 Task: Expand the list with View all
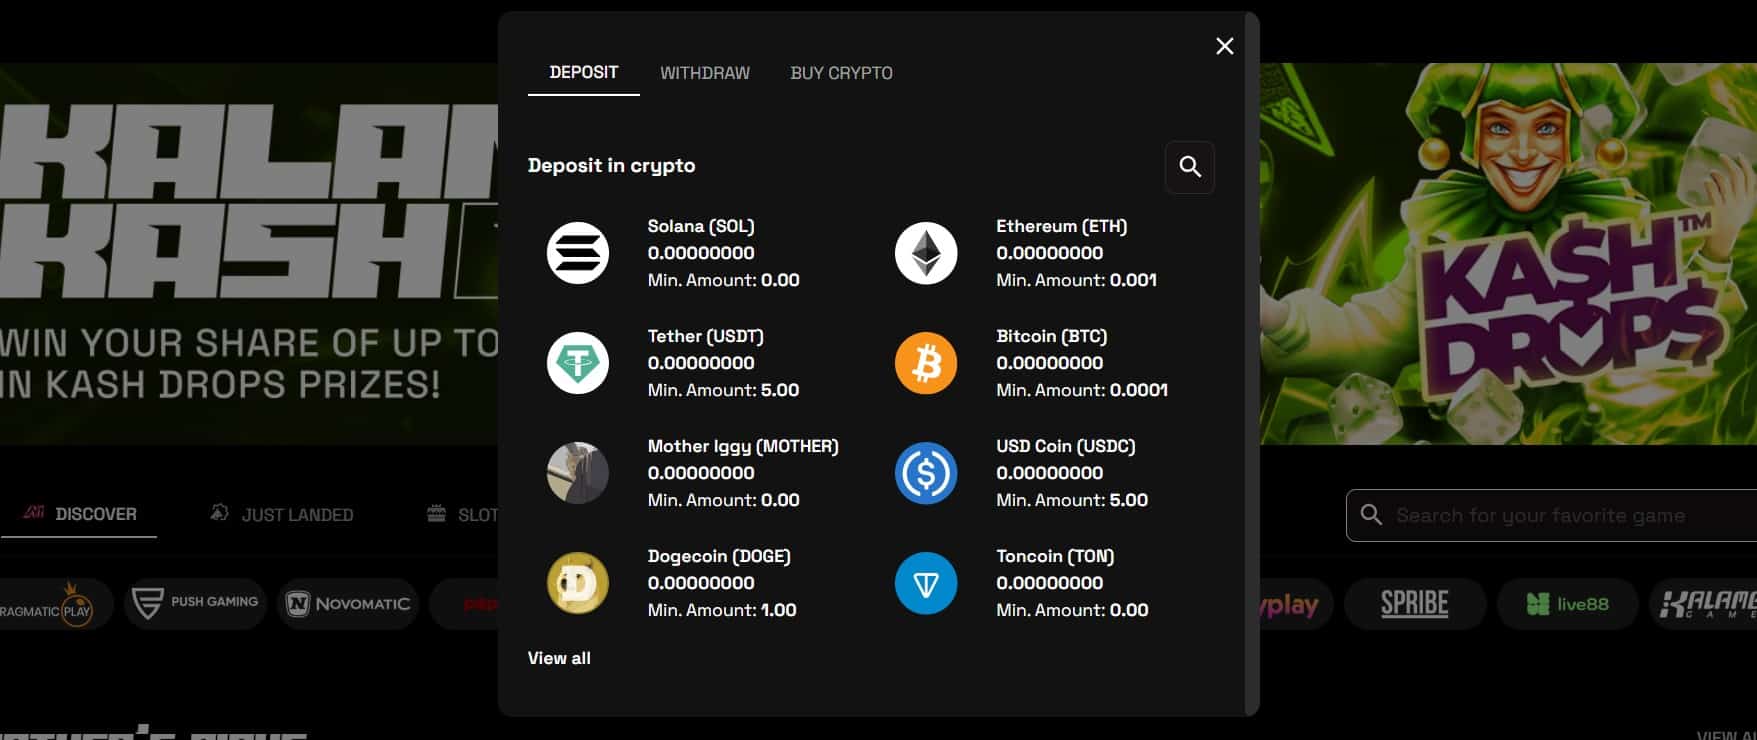pos(559,658)
